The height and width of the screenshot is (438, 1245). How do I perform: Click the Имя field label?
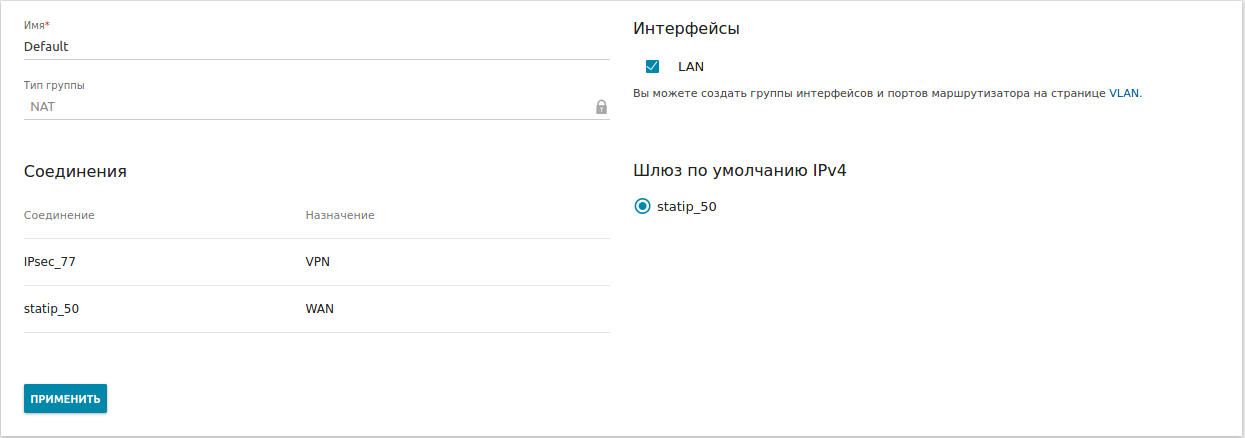coord(36,25)
